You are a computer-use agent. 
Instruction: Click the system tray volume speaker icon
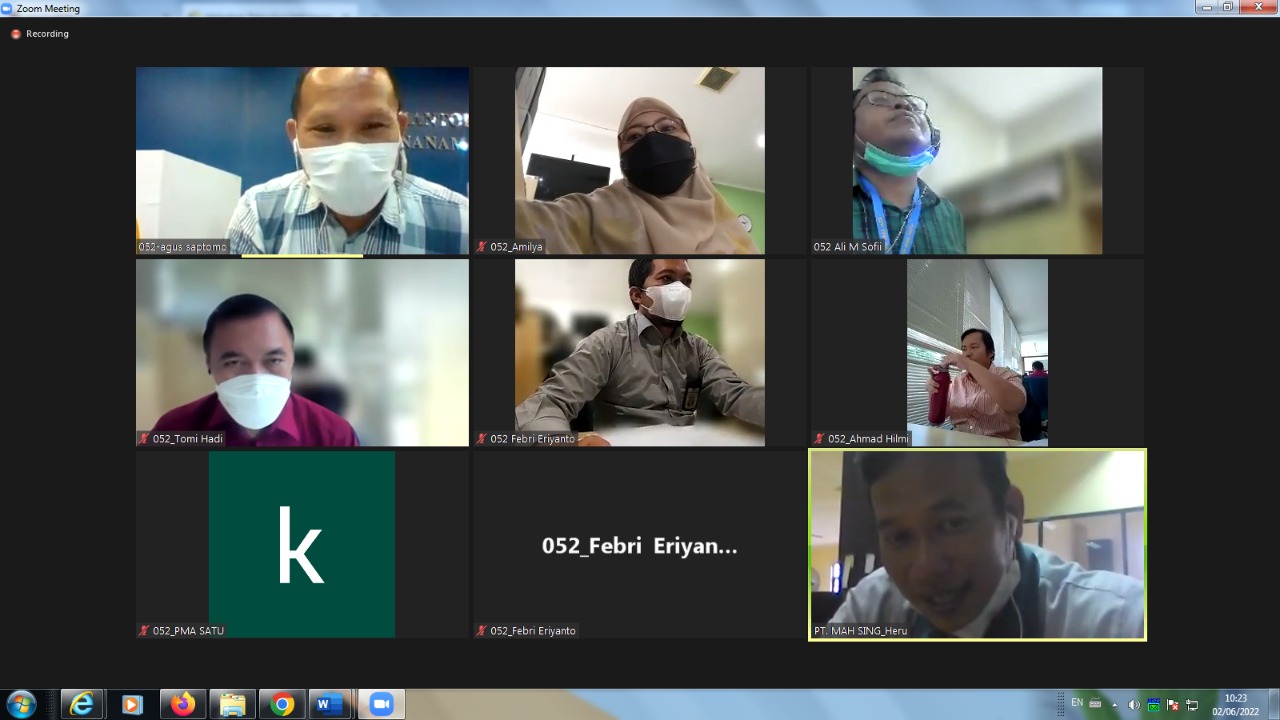click(1133, 704)
